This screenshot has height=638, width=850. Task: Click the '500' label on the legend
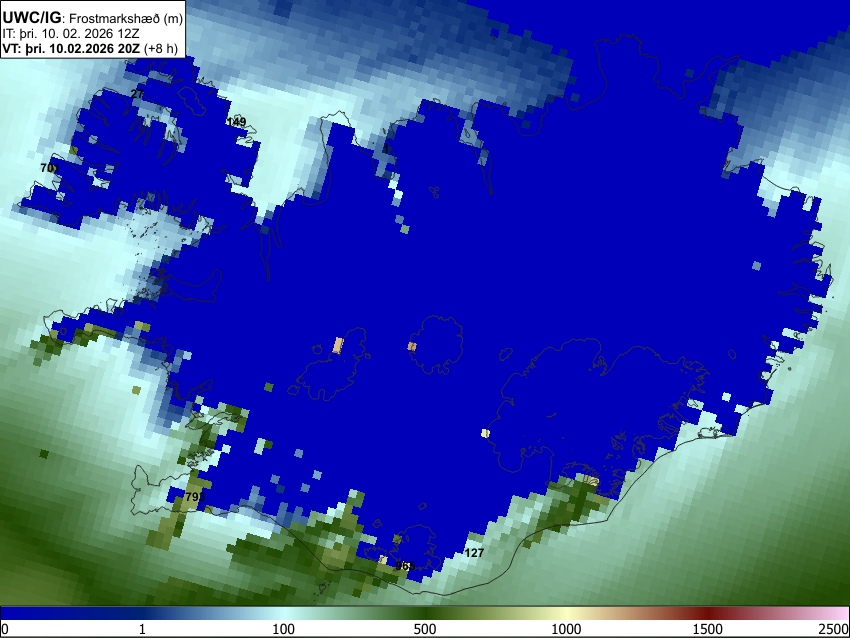point(425,629)
